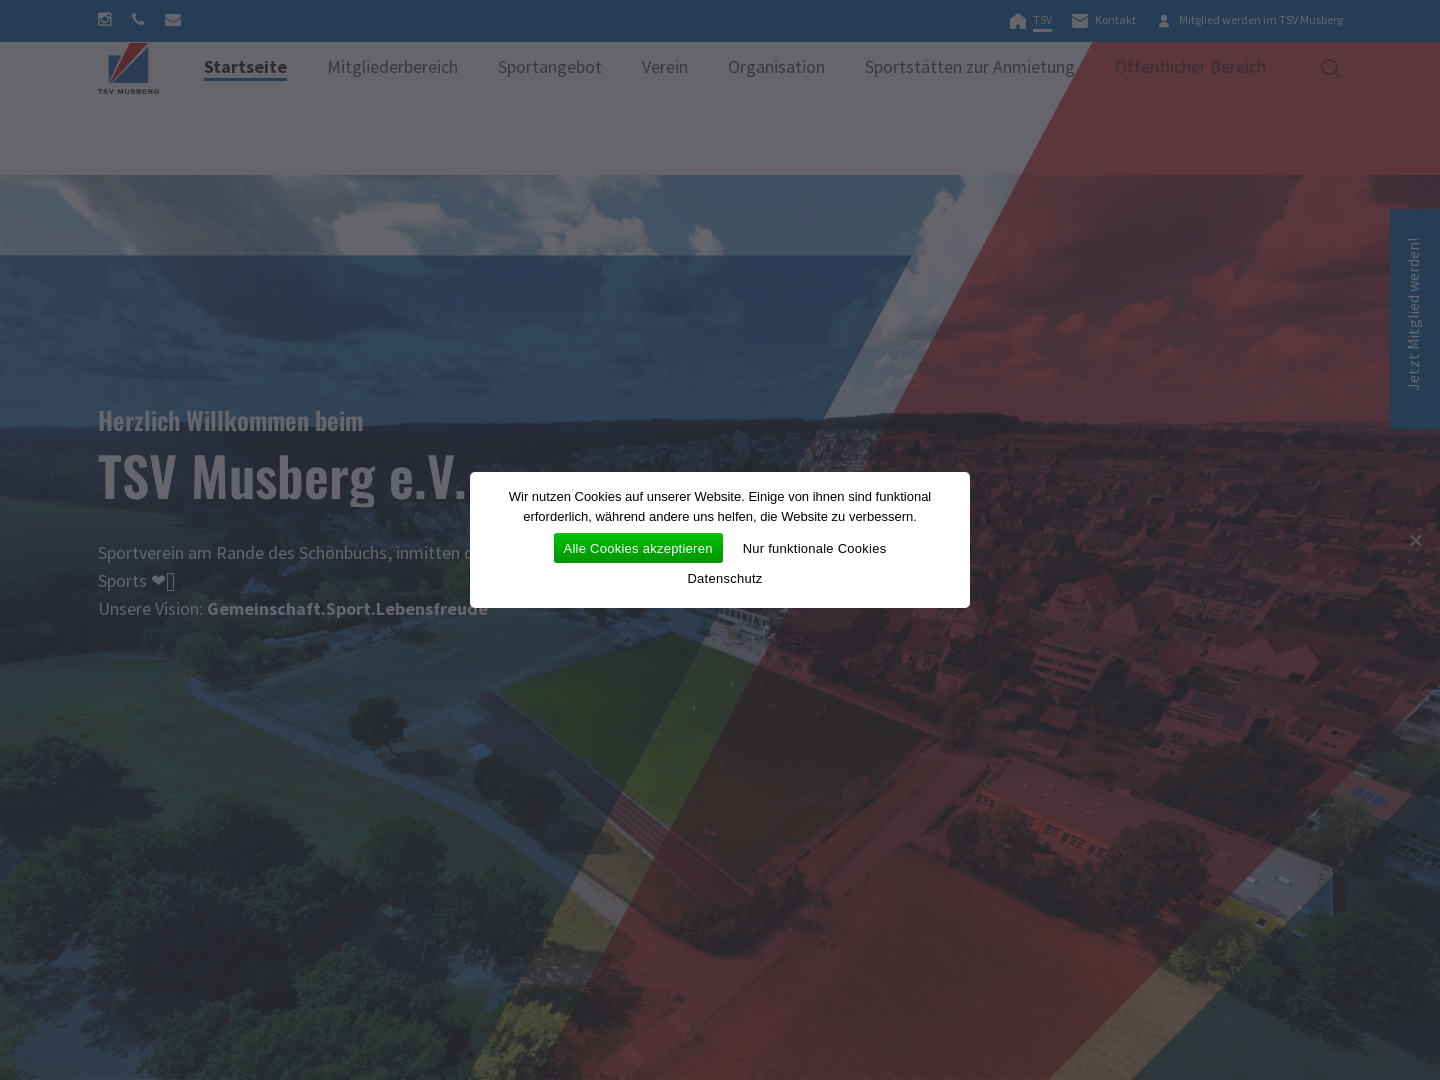The image size is (1440, 1080).
Task: Click the Herzlich Willkommen beim text
Action: pos(231,420)
